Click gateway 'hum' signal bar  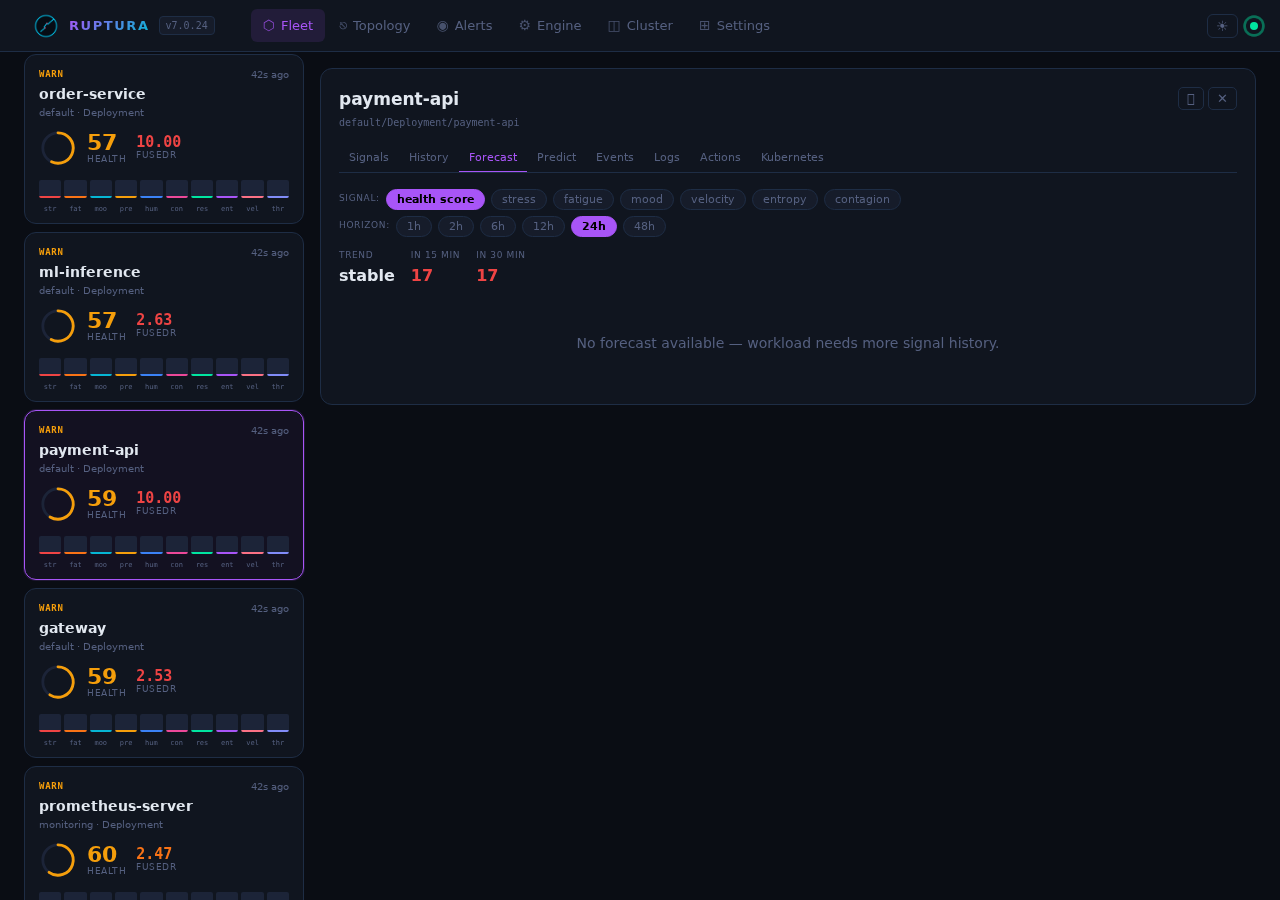151,723
